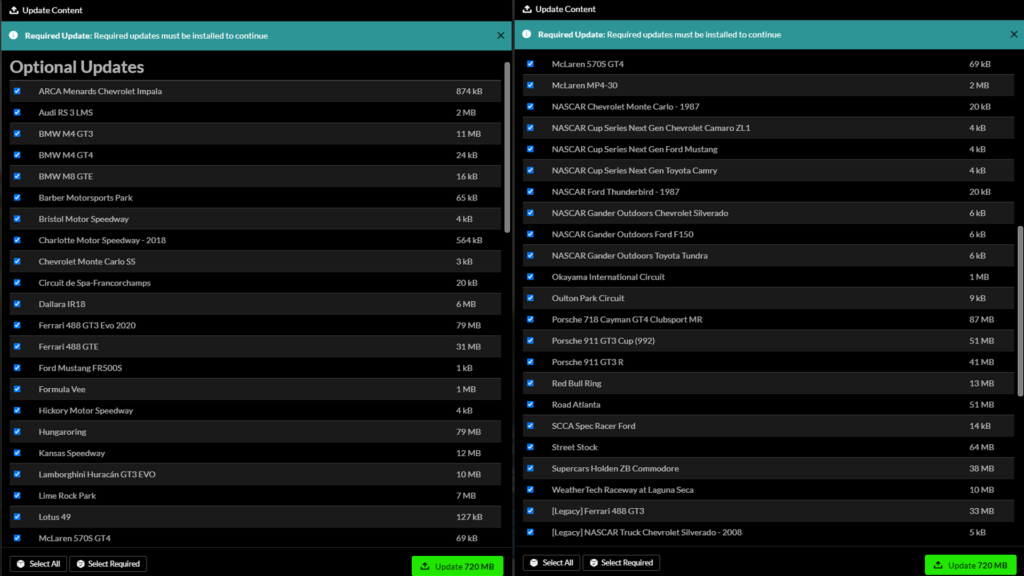Click NASCAR Cup Series Next Gen Chevrolet Camaro ZL1 name
The width and height of the screenshot is (1024, 576).
click(x=650, y=128)
